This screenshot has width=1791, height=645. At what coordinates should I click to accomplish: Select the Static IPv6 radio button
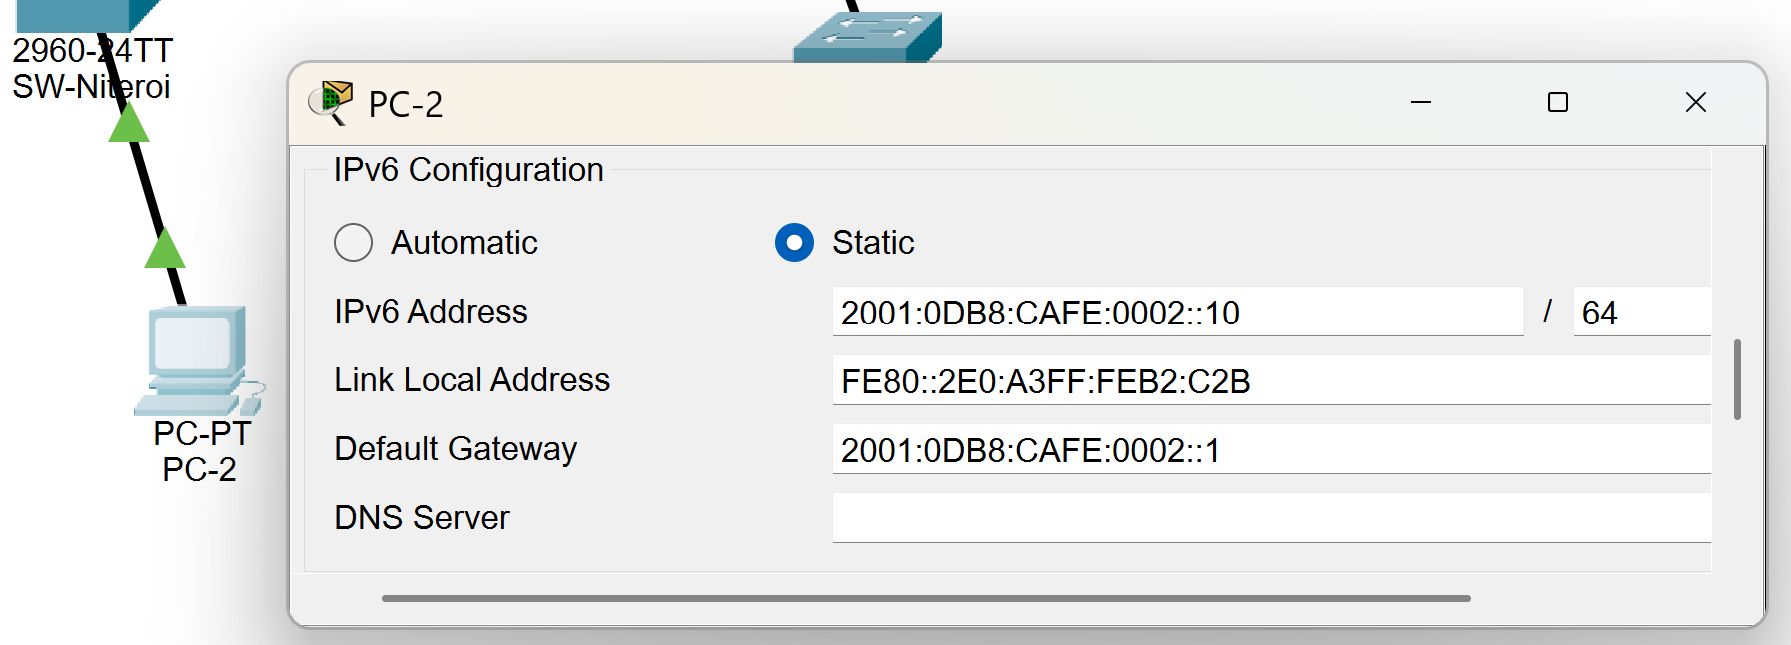pos(794,243)
